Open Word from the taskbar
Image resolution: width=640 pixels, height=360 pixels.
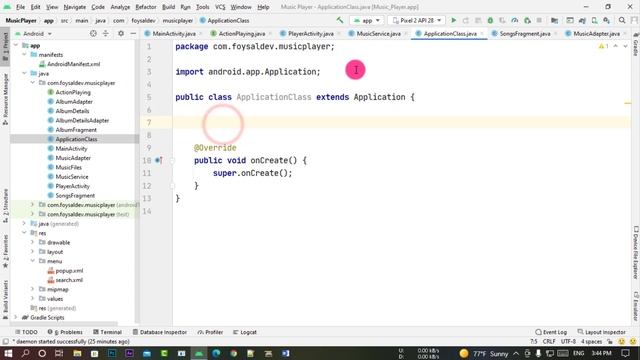[x=286, y=353]
